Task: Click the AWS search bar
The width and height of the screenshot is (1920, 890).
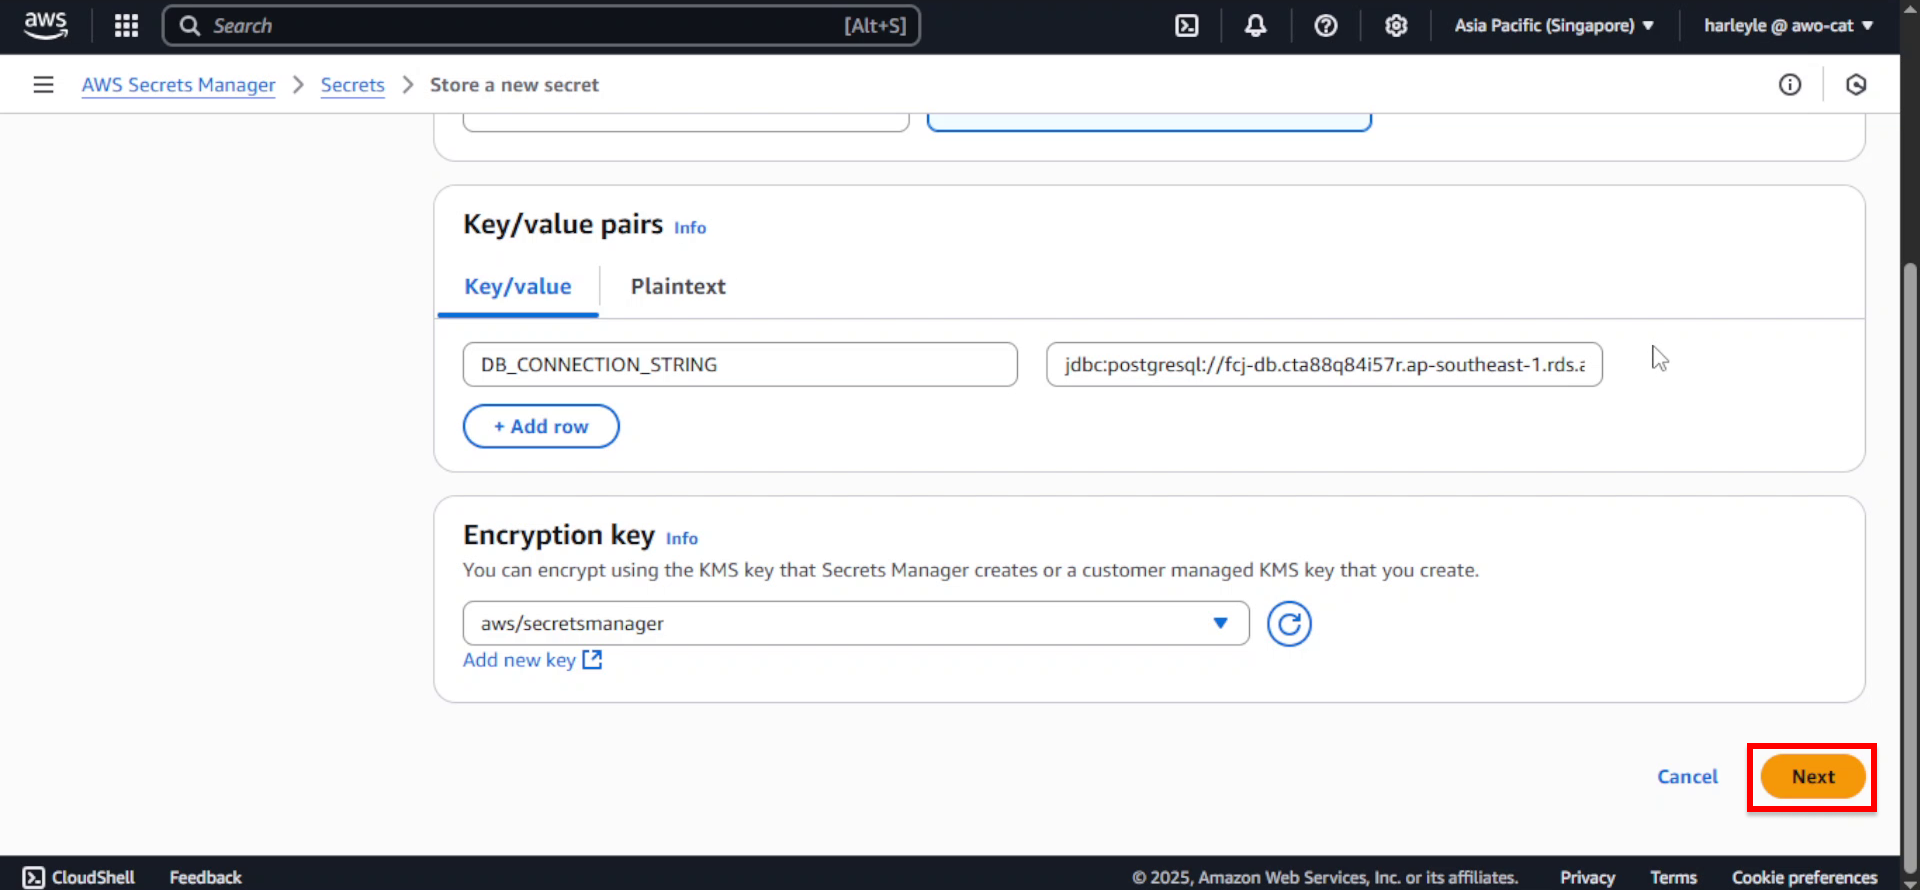Action: (x=541, y=25)
